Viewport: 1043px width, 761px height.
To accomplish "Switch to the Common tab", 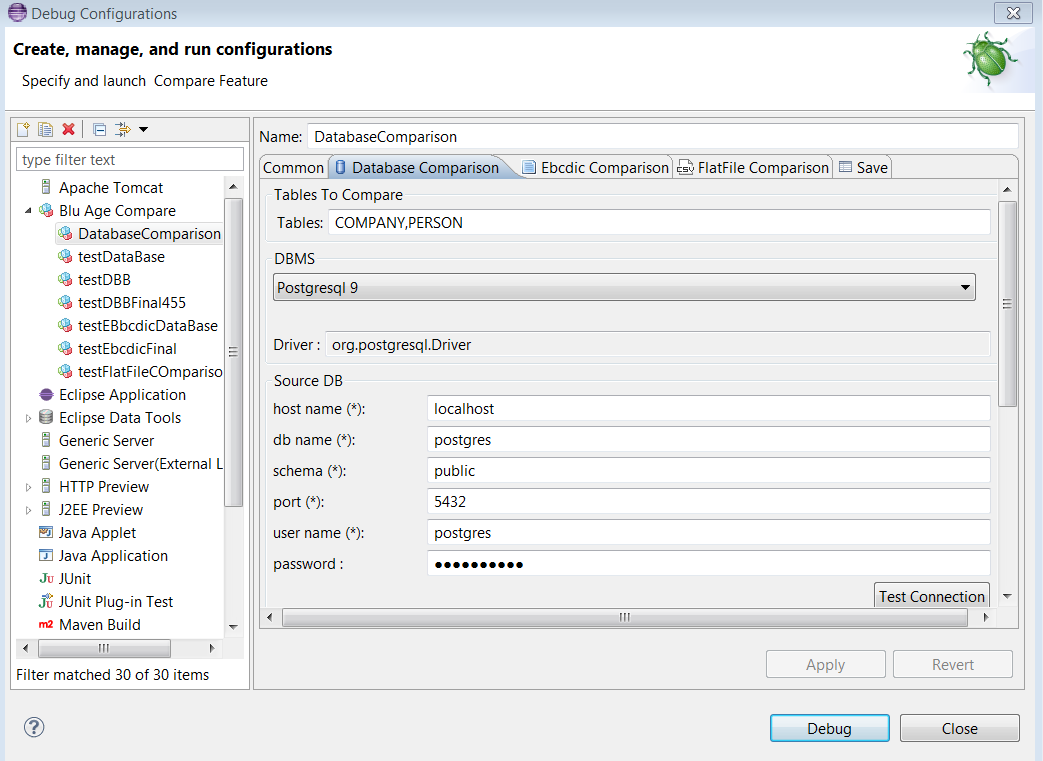I will coord(293,168).
